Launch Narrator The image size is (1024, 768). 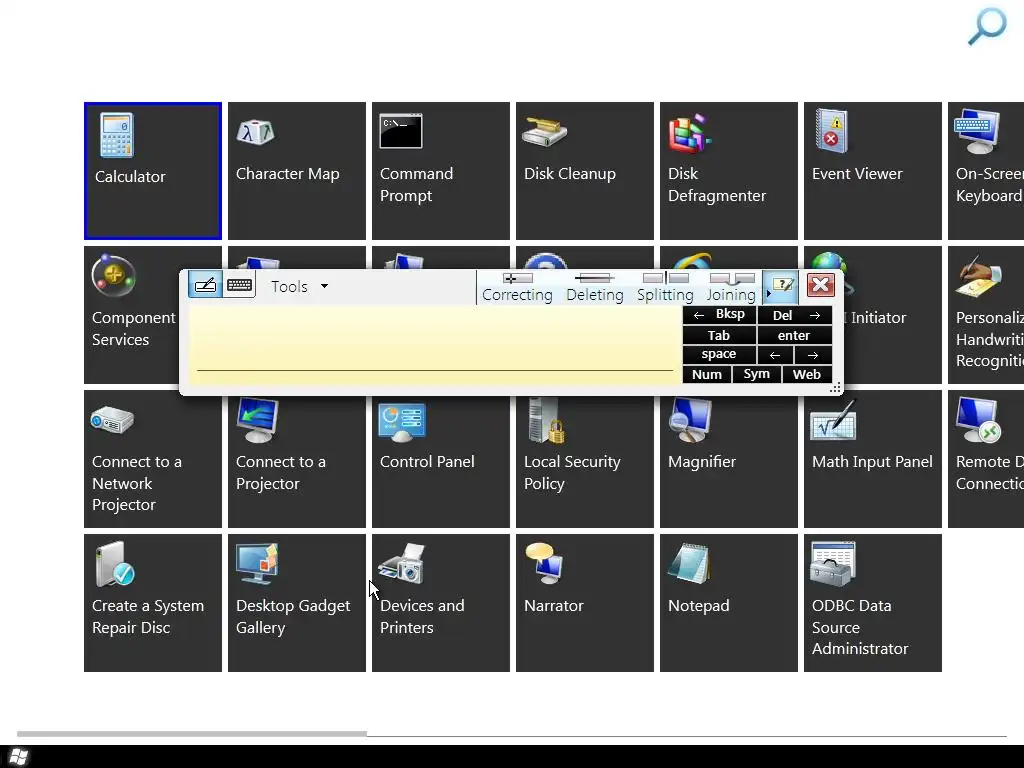point(585,603)
